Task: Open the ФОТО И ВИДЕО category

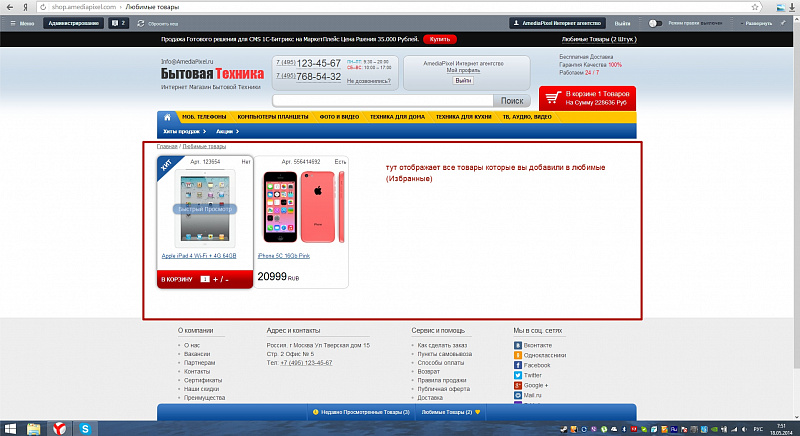Action: (x=339, y=117)
